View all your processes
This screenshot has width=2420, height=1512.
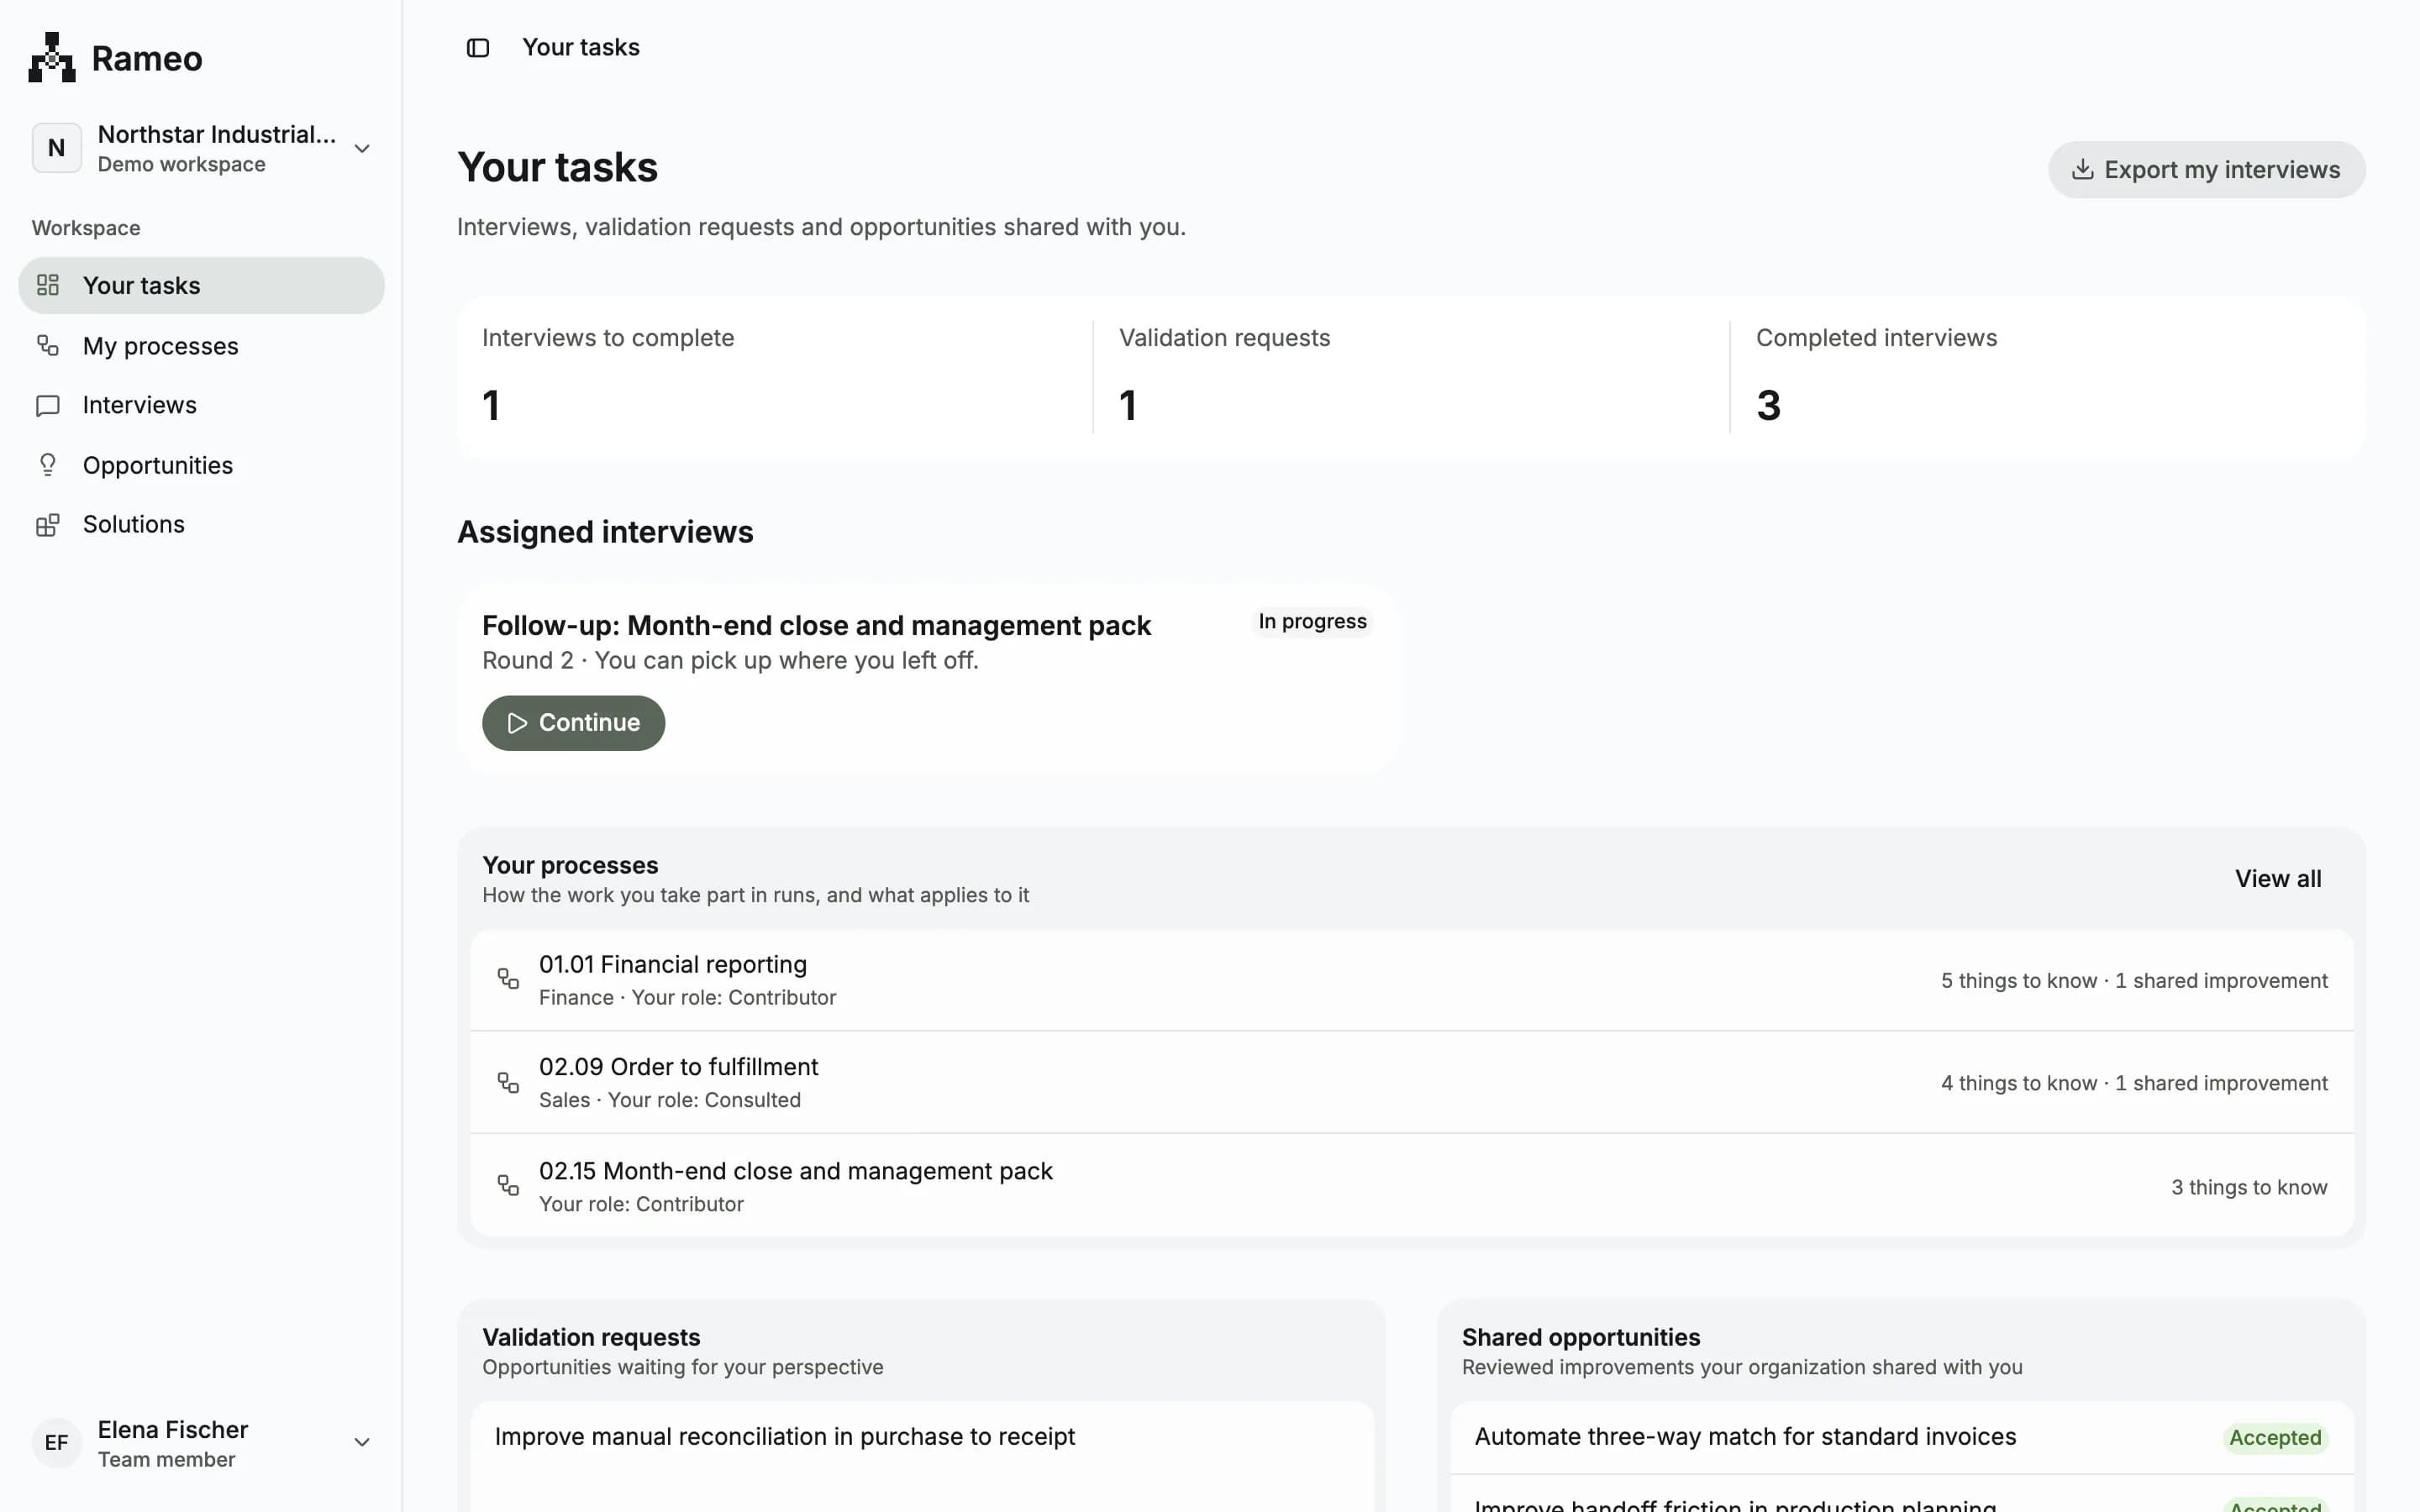coord(2278,879)
